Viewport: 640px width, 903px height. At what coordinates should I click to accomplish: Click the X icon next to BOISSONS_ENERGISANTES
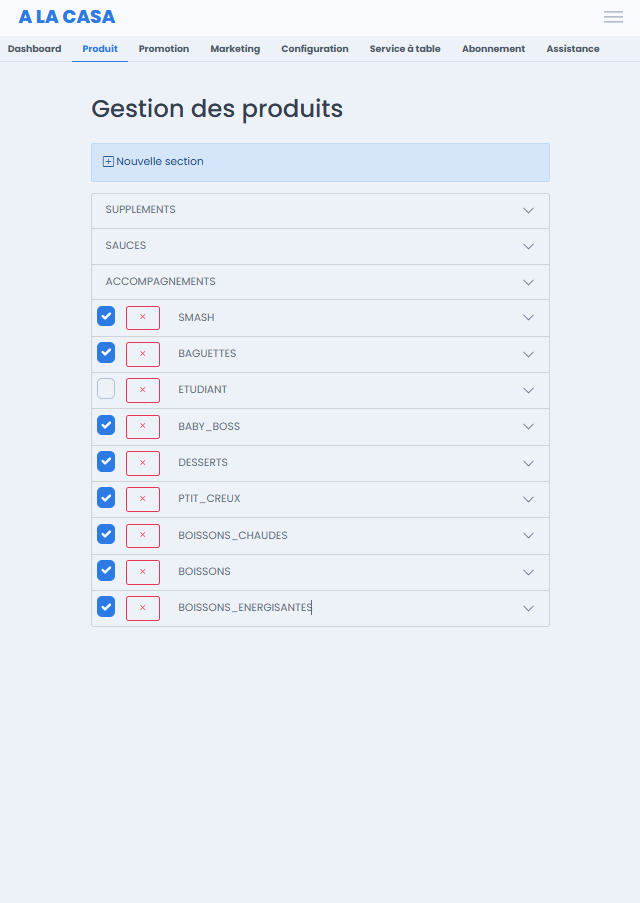pos(143,609)
